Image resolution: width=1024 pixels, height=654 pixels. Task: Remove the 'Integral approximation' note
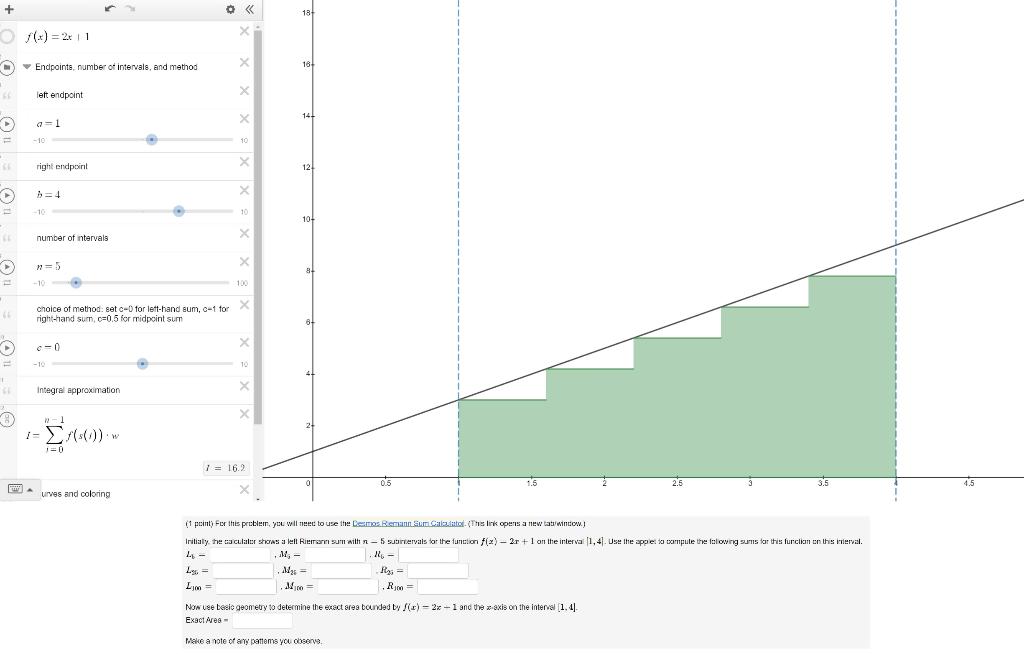pyautogui.click(x=244, y=385)
